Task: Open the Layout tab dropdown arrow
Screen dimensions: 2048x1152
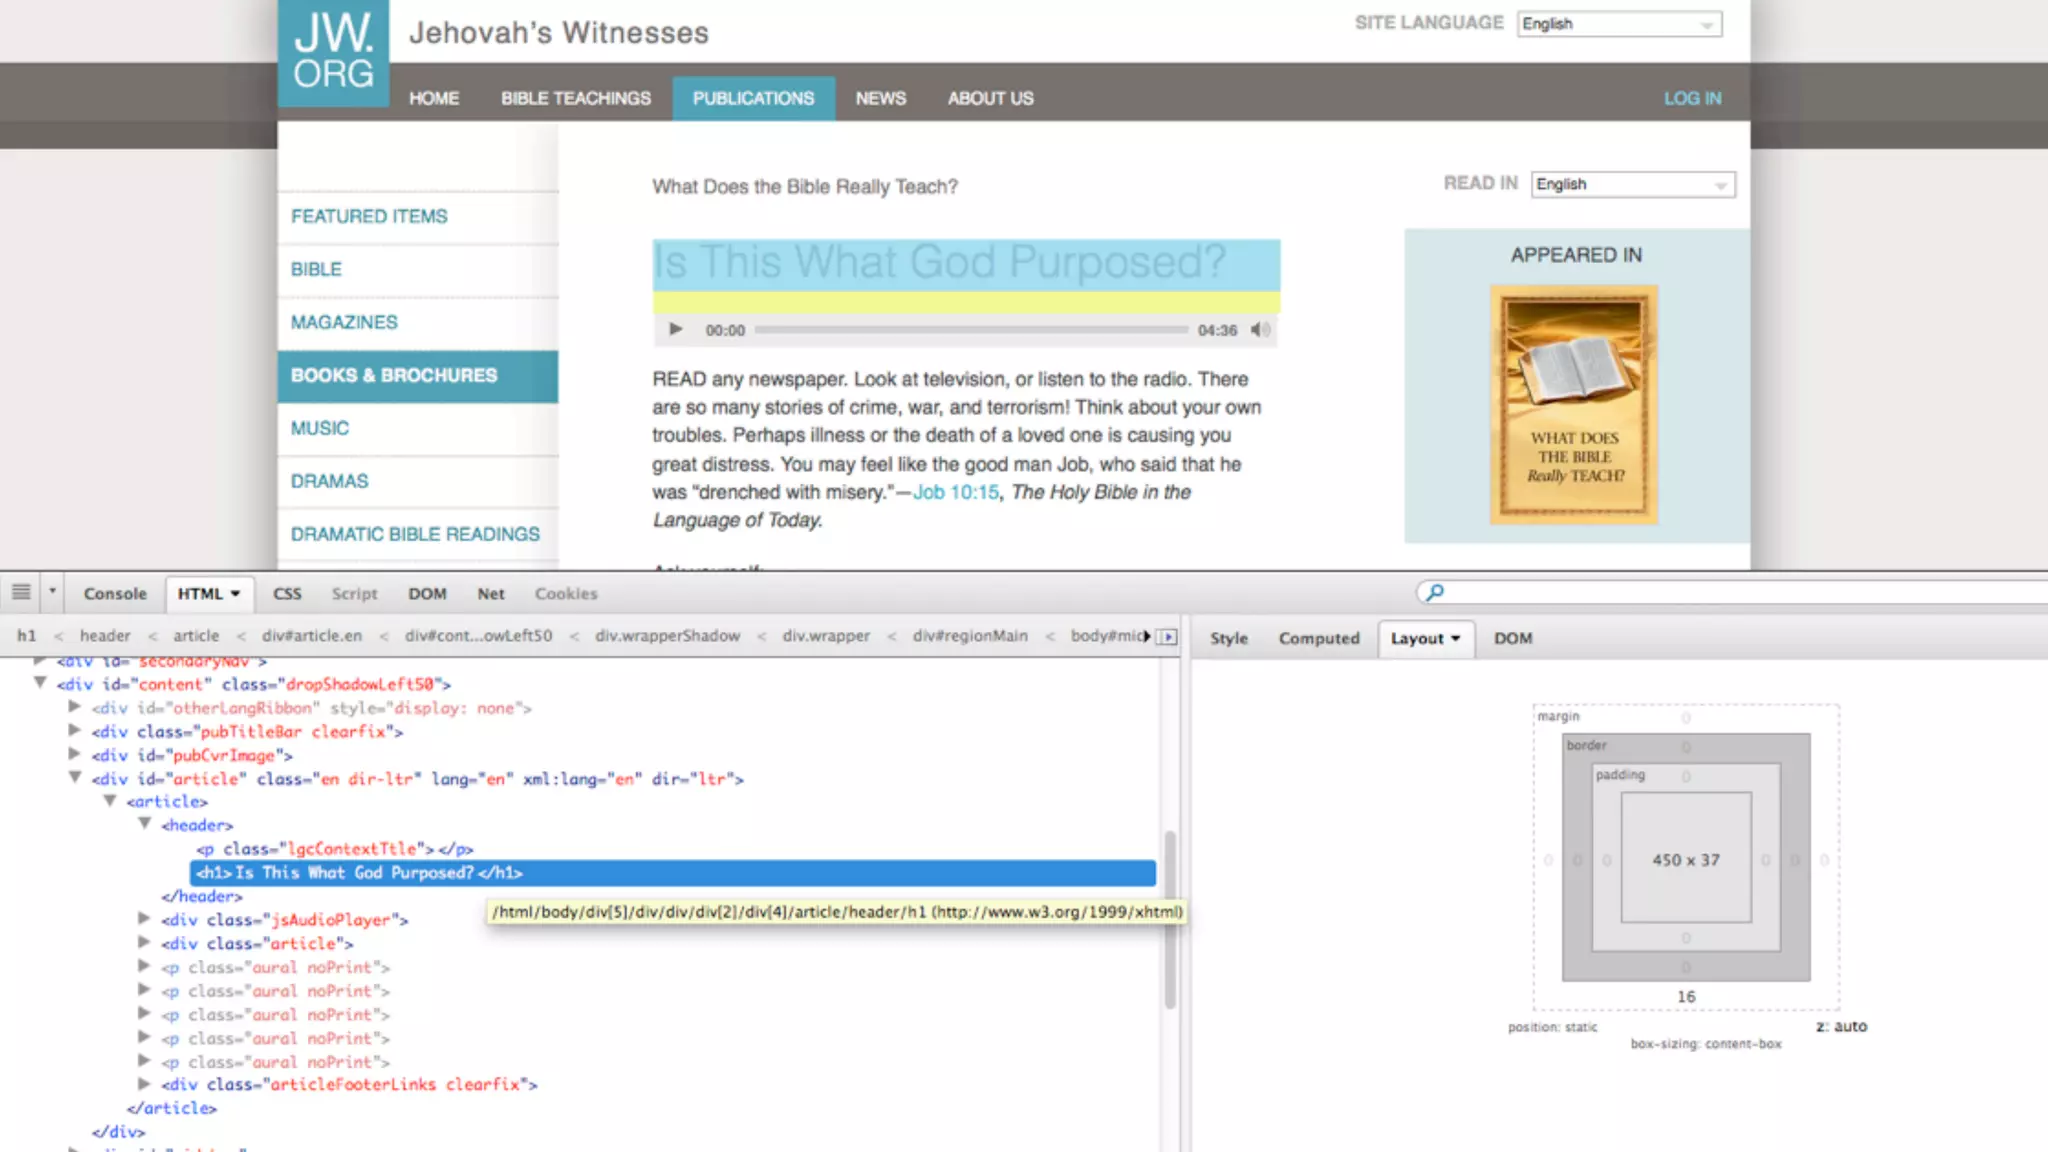Action: click(x=1455, y=638)
